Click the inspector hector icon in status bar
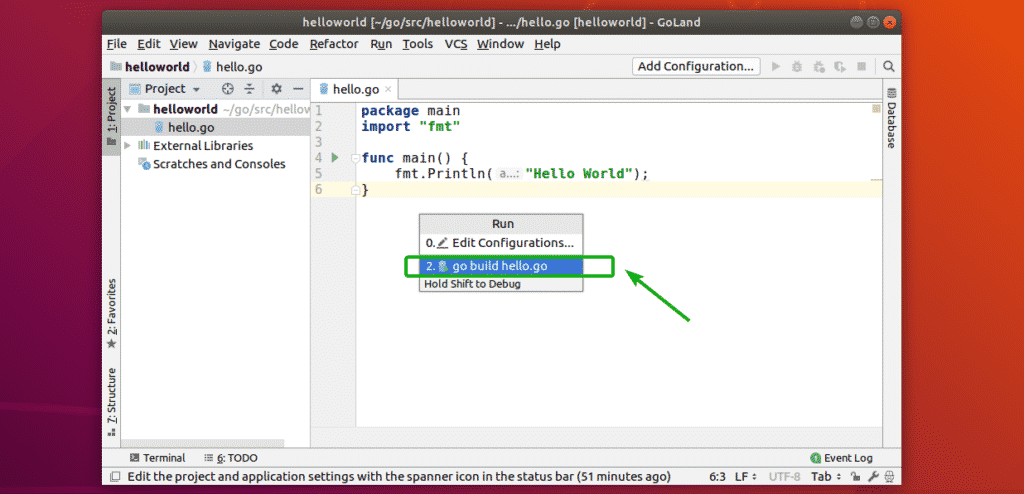Image resolution: width=1024 pixels, height=494 pixels. pyautogui.click(x=888, y=476)
